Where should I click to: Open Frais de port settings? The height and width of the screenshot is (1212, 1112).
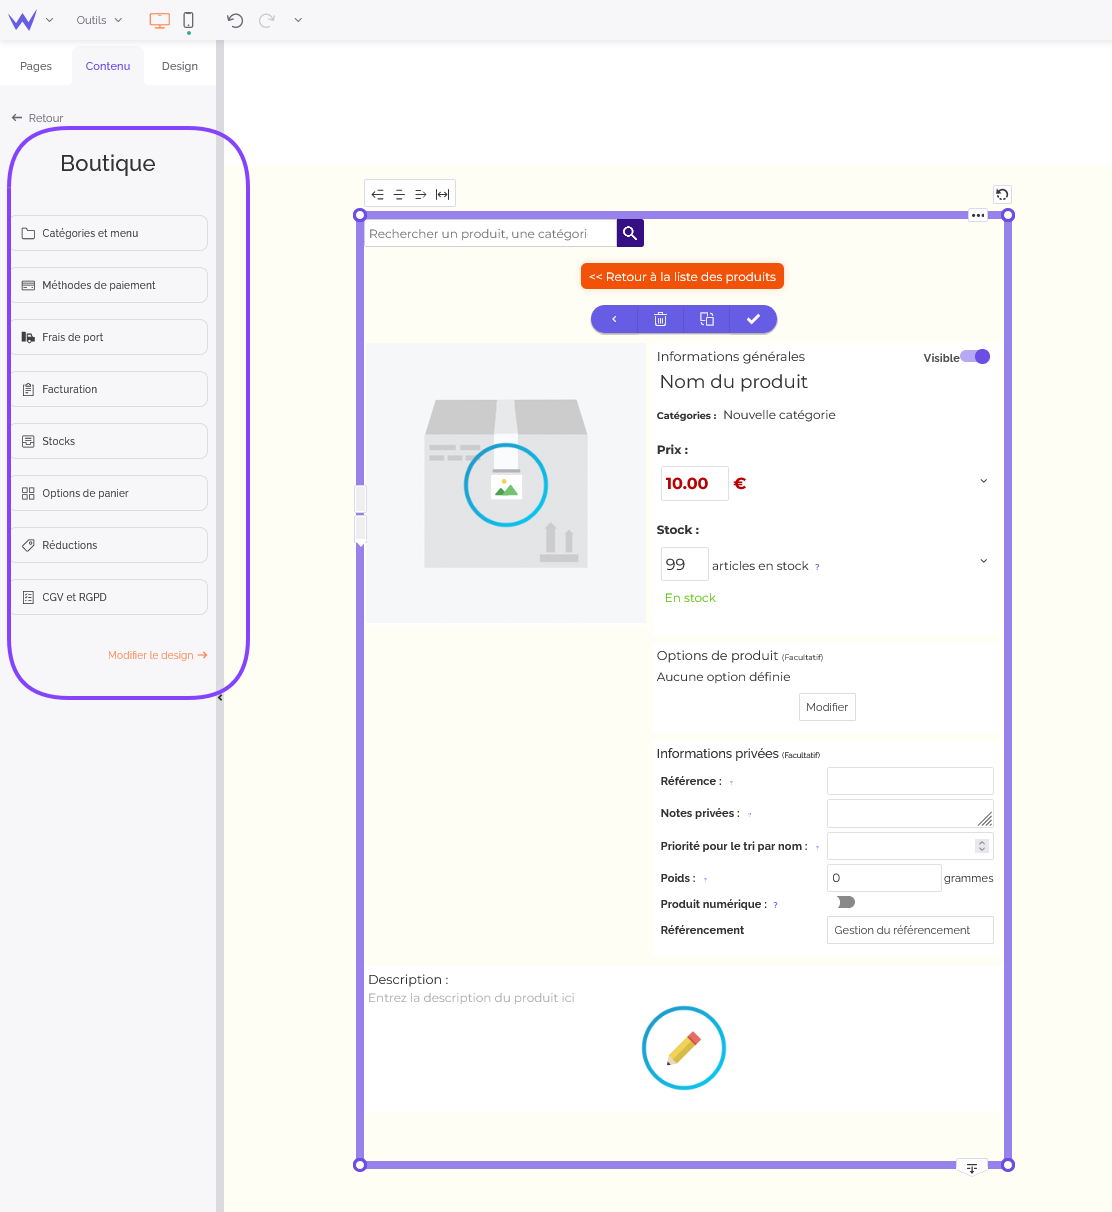pyautogui.click(x=110, y=337)
